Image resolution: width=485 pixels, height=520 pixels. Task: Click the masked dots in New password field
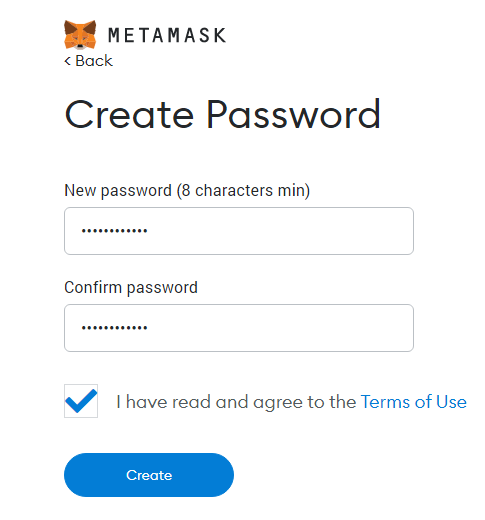(114, 231)
